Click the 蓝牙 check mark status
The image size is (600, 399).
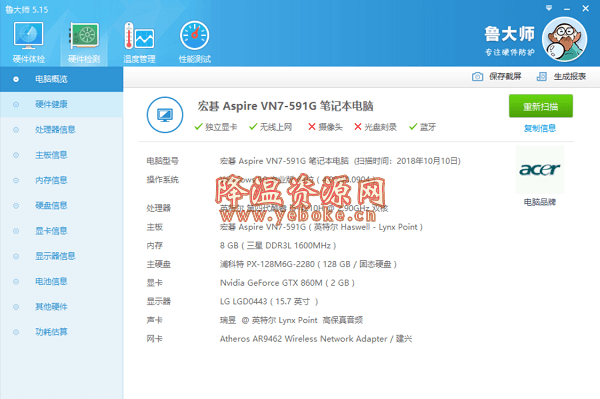pyautogui.click(x=422, y=127)
